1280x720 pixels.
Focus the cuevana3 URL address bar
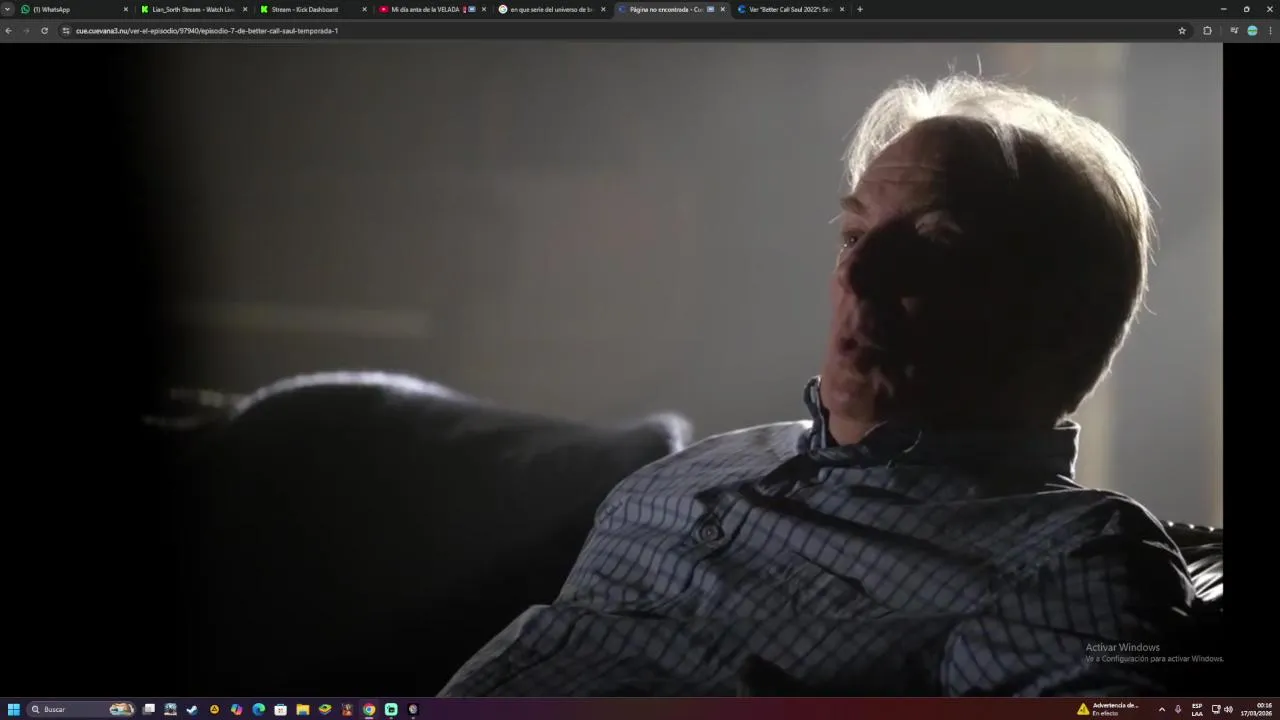[620, 31]
